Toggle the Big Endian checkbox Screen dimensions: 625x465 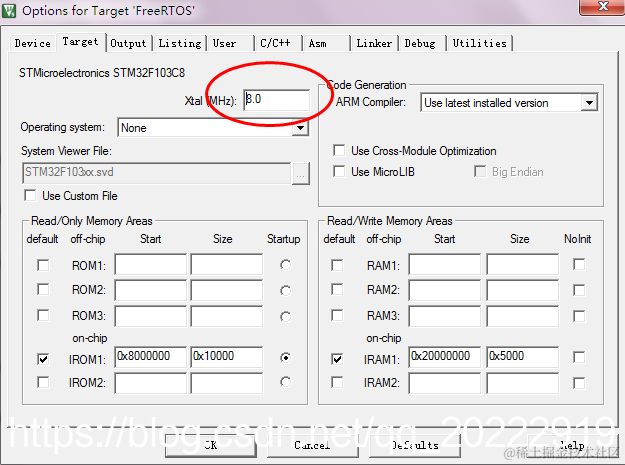point(480,172)
